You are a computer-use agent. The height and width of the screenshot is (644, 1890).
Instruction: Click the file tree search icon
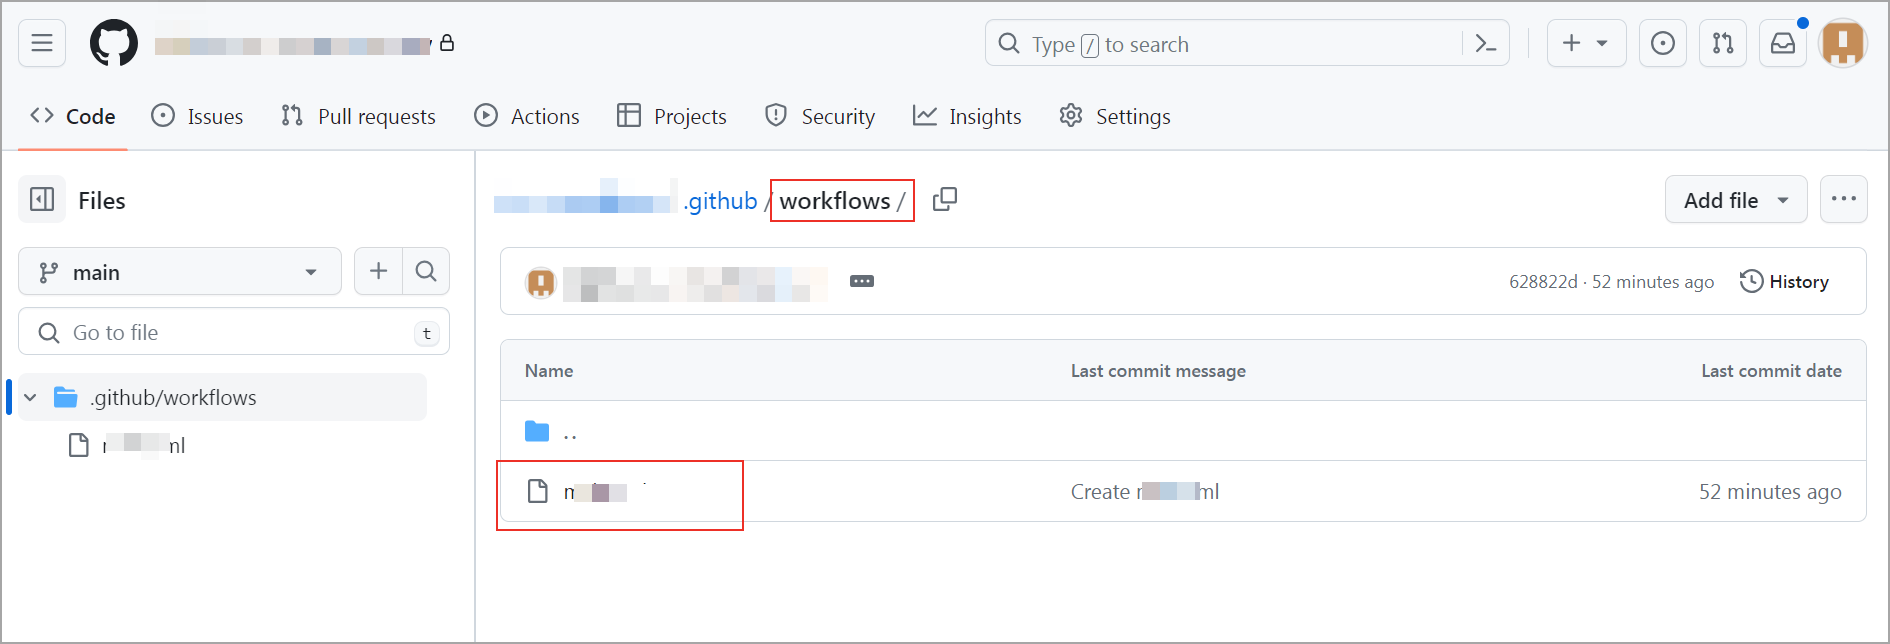(x=426, y=271)
